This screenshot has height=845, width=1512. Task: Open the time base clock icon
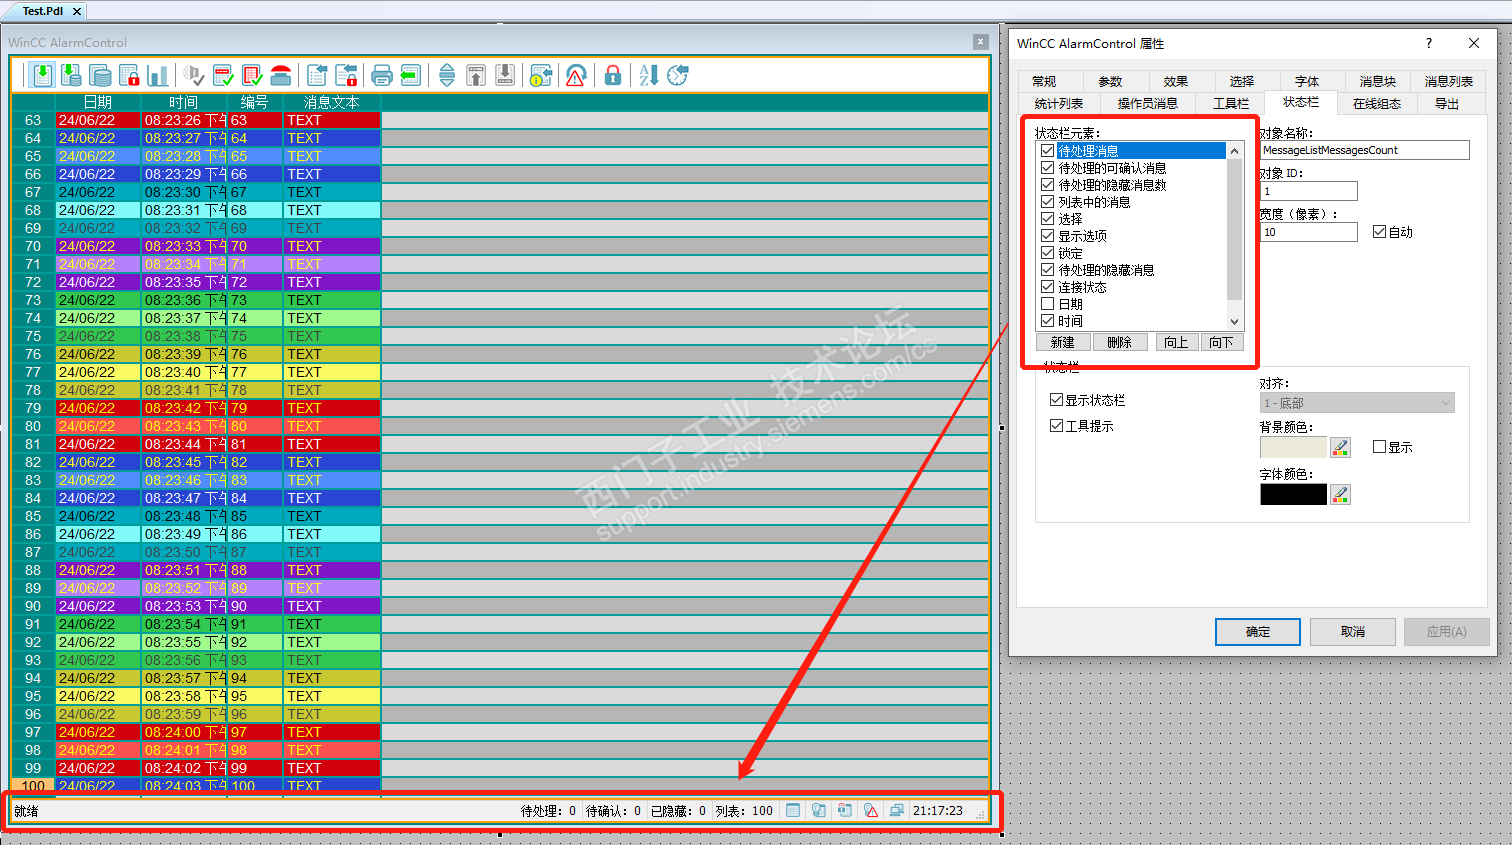pos(678,75)
